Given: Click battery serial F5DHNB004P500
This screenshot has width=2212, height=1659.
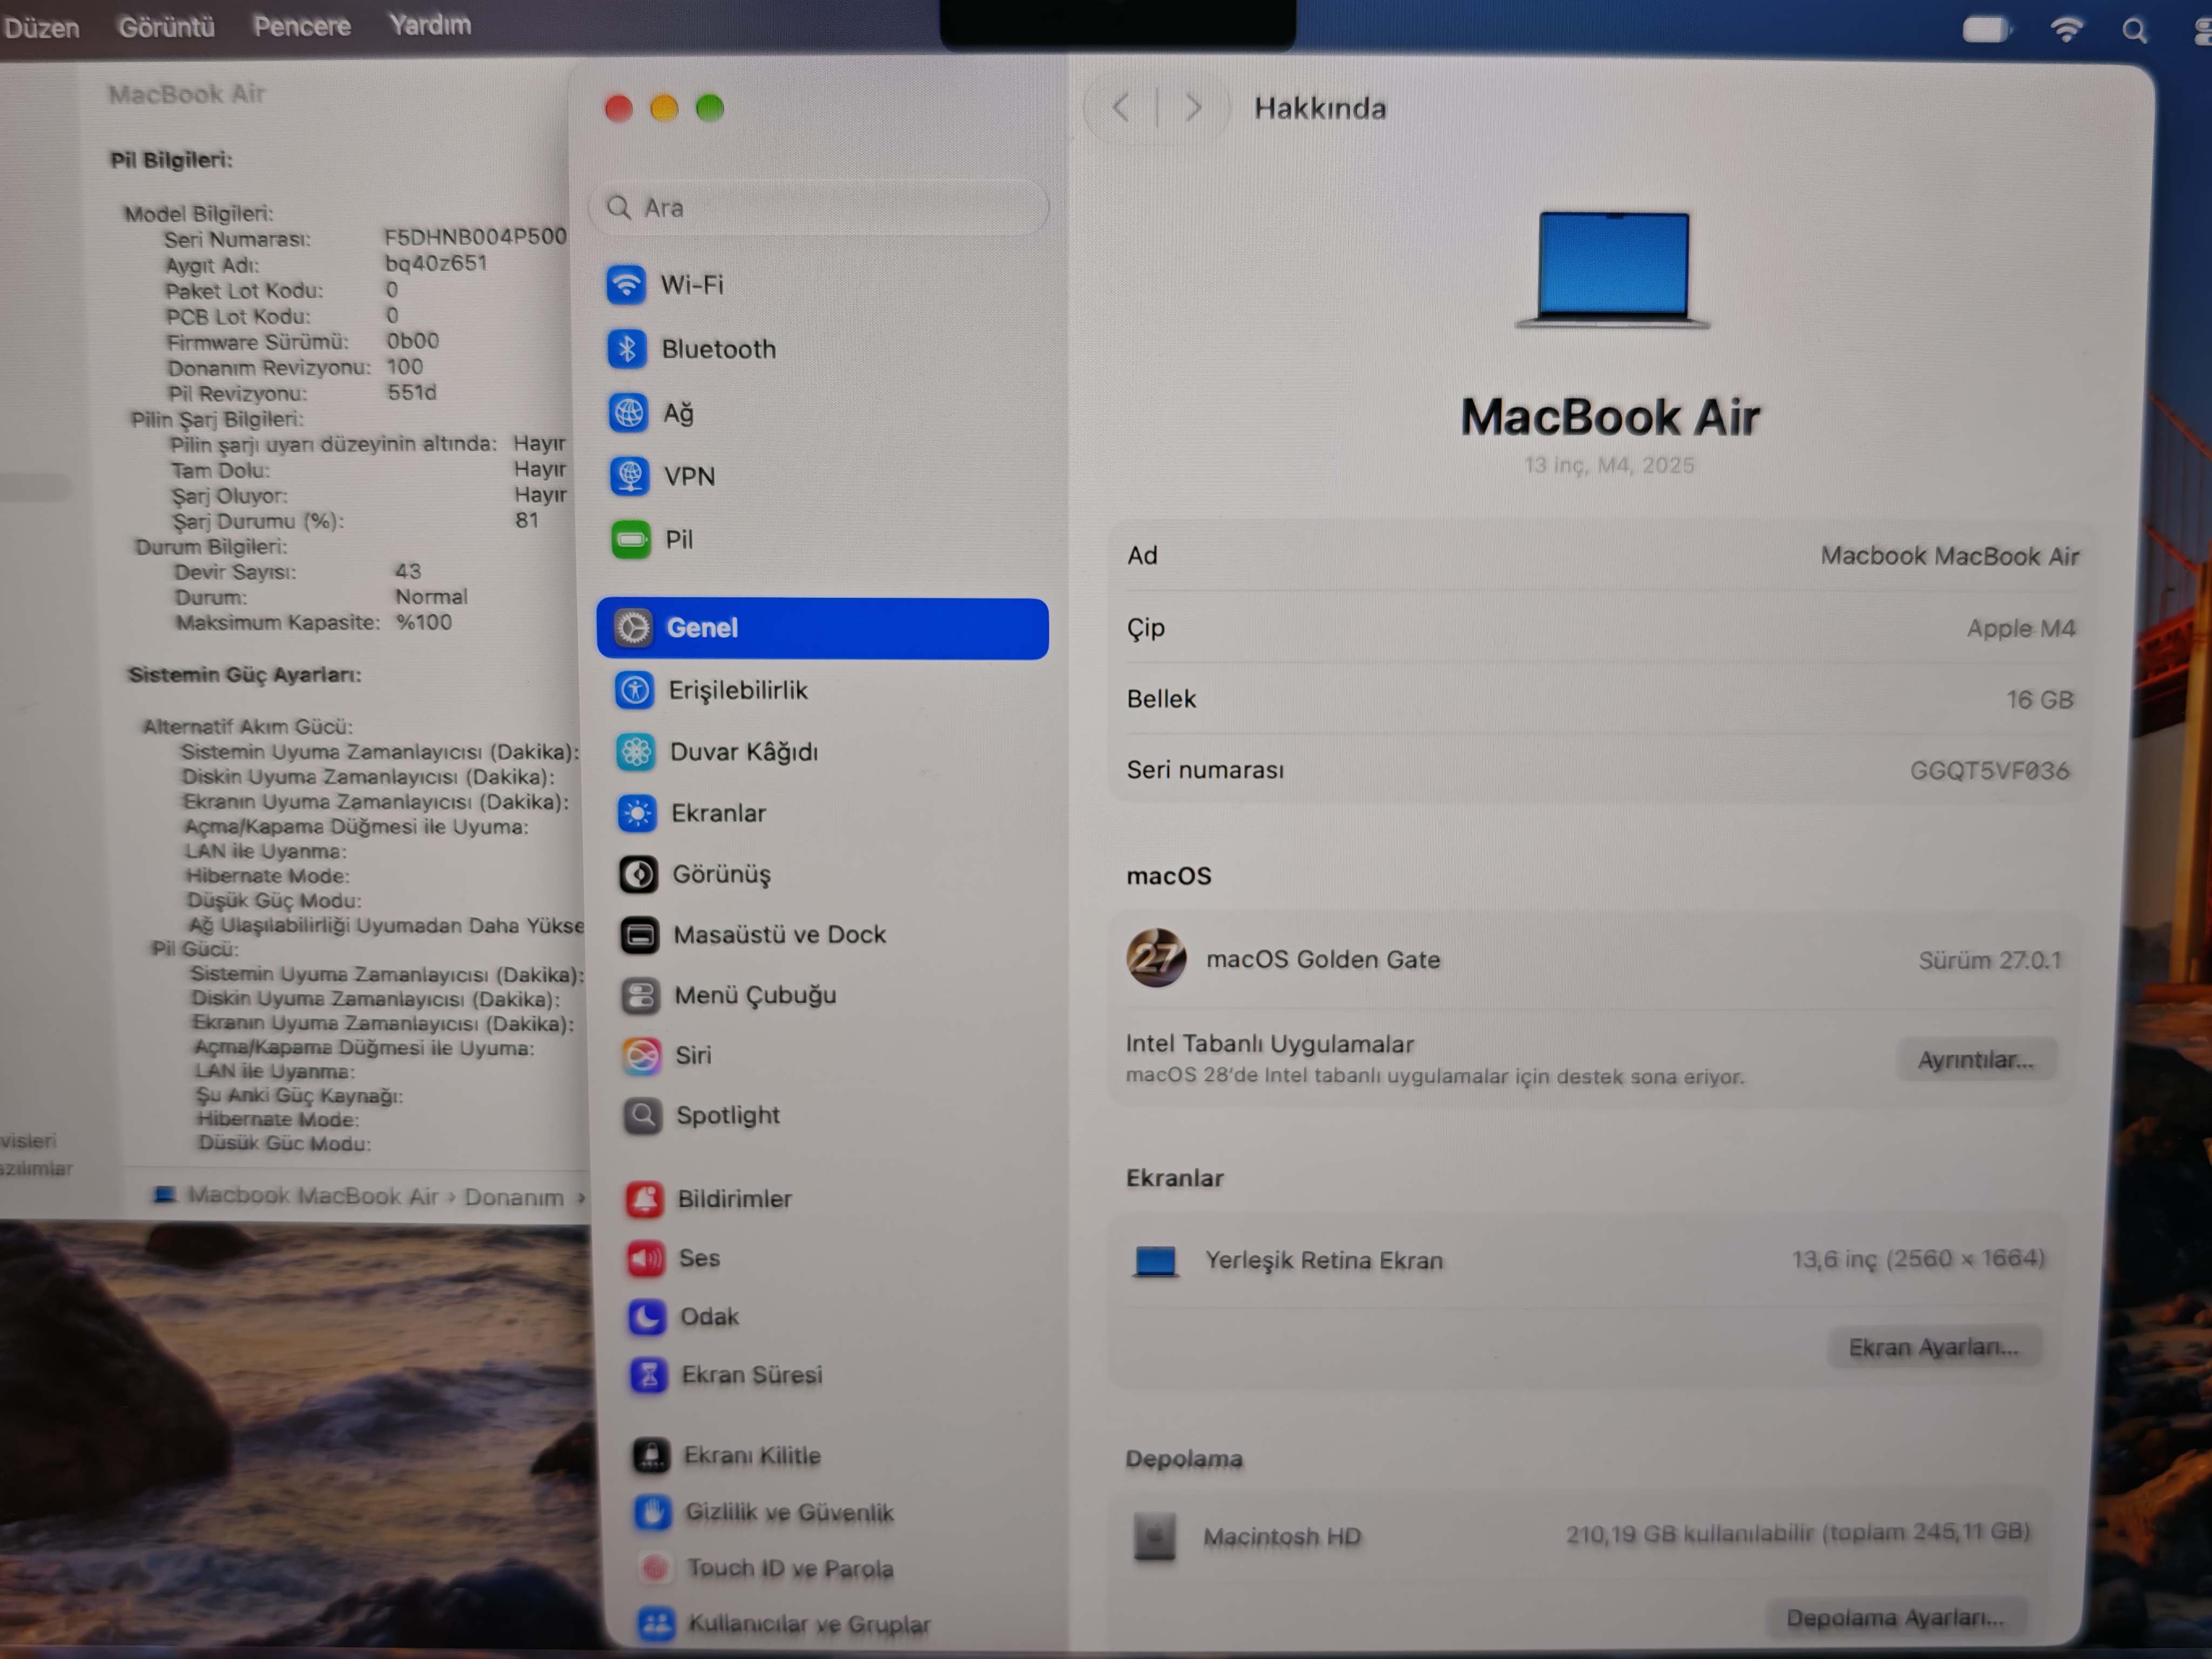Looking at the screenshot, I should pyautogui.click(x=475, y=237).
